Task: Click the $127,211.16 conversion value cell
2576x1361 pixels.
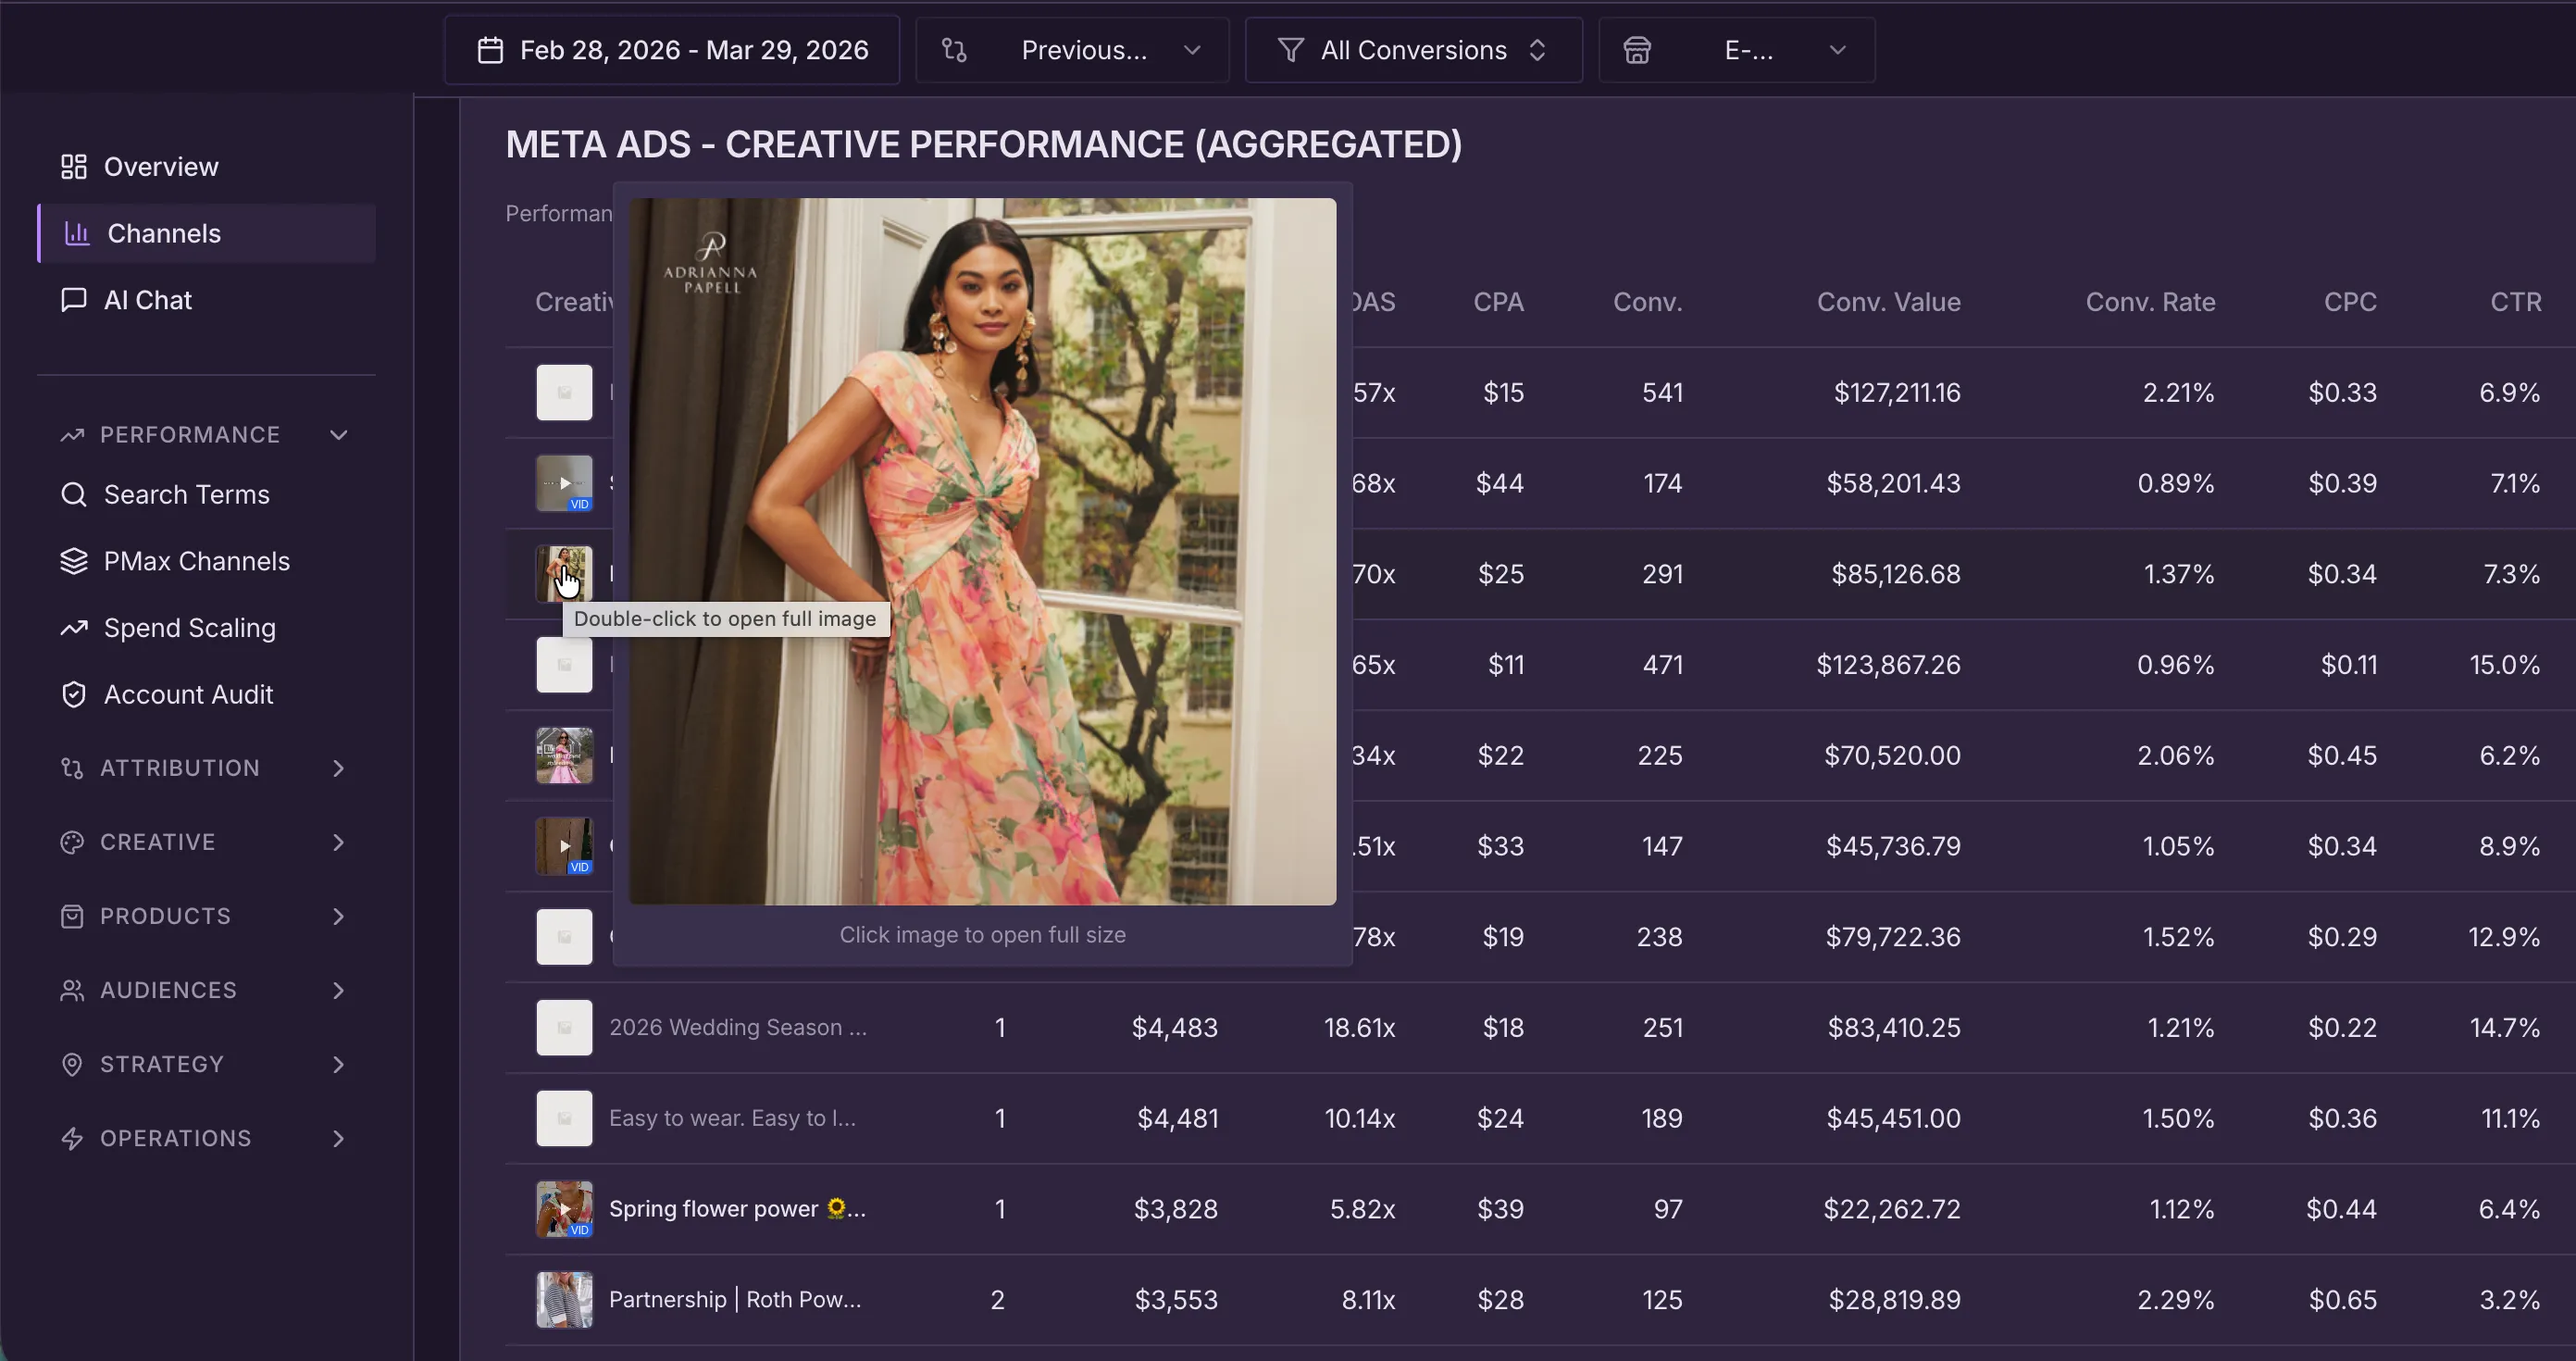Action: click(1897, 392)
